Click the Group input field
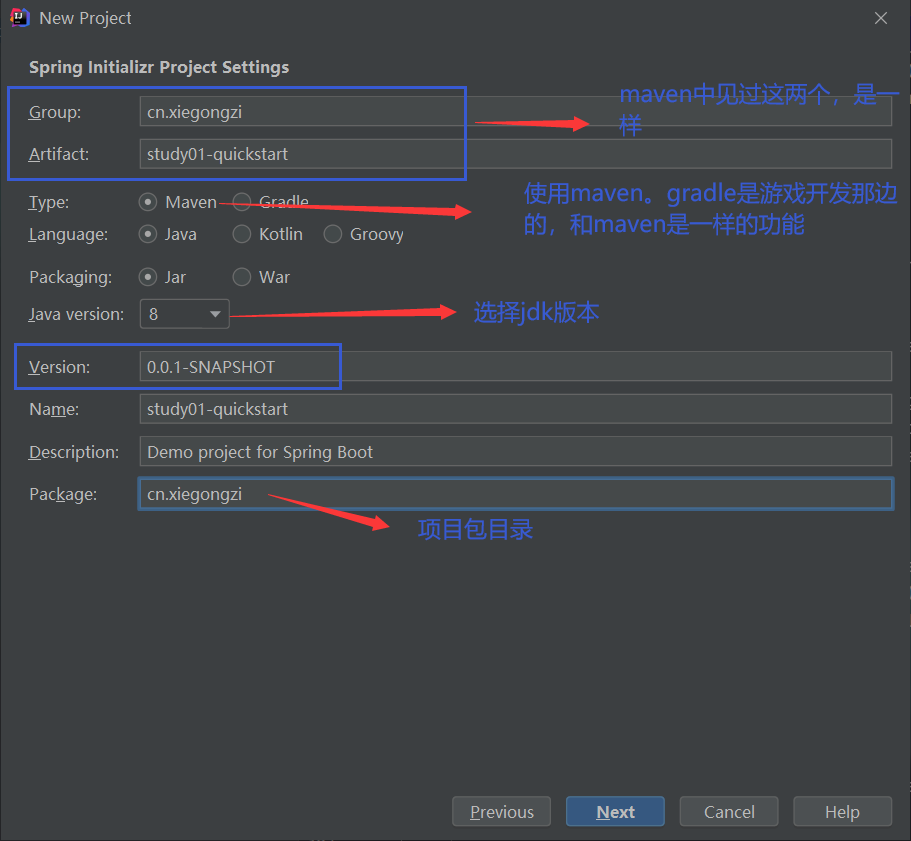This screenshot has height=841, width=911. coord(515,112)
